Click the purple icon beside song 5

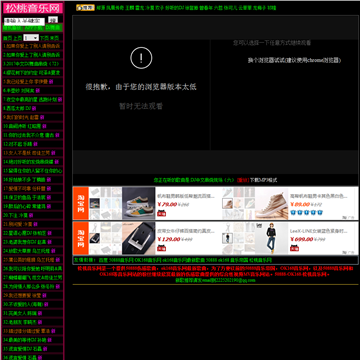pos(51,81)
